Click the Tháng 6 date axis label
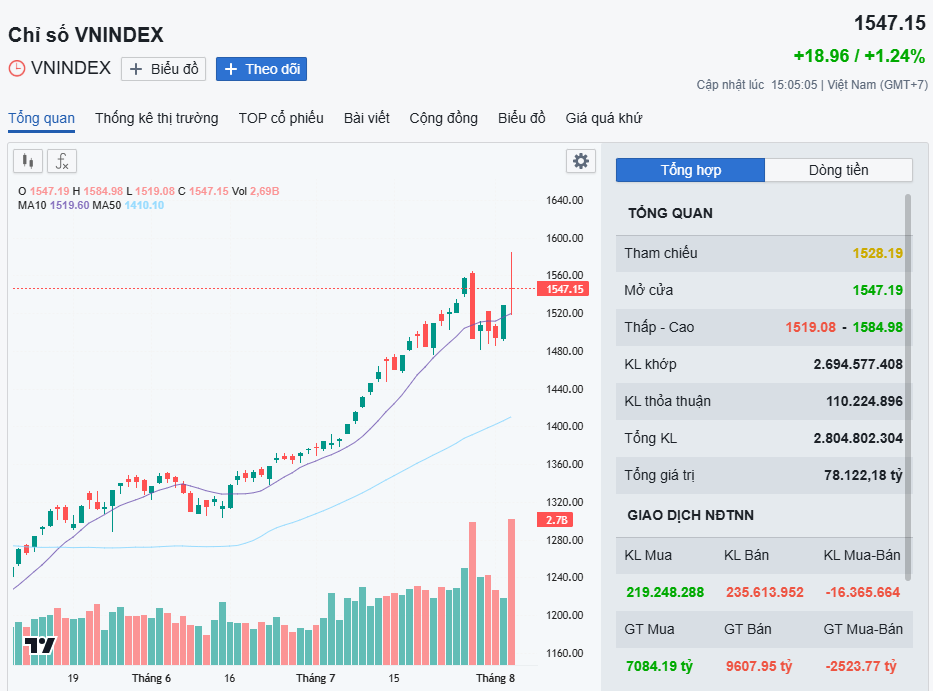Viewport: 933px width, 691px height. pos(151,678)
